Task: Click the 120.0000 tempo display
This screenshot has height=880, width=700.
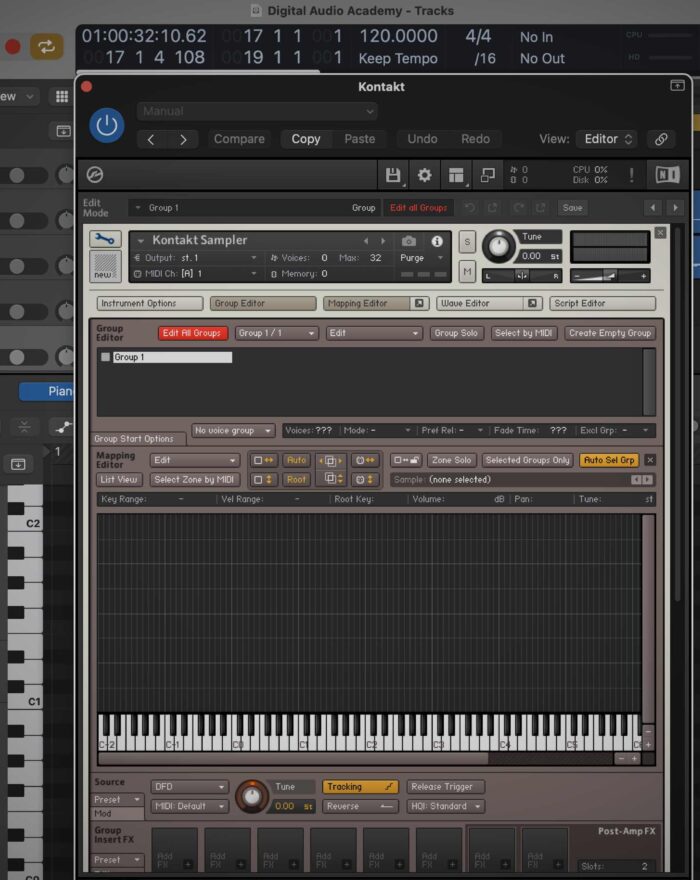Action: [x=398, y=36]
